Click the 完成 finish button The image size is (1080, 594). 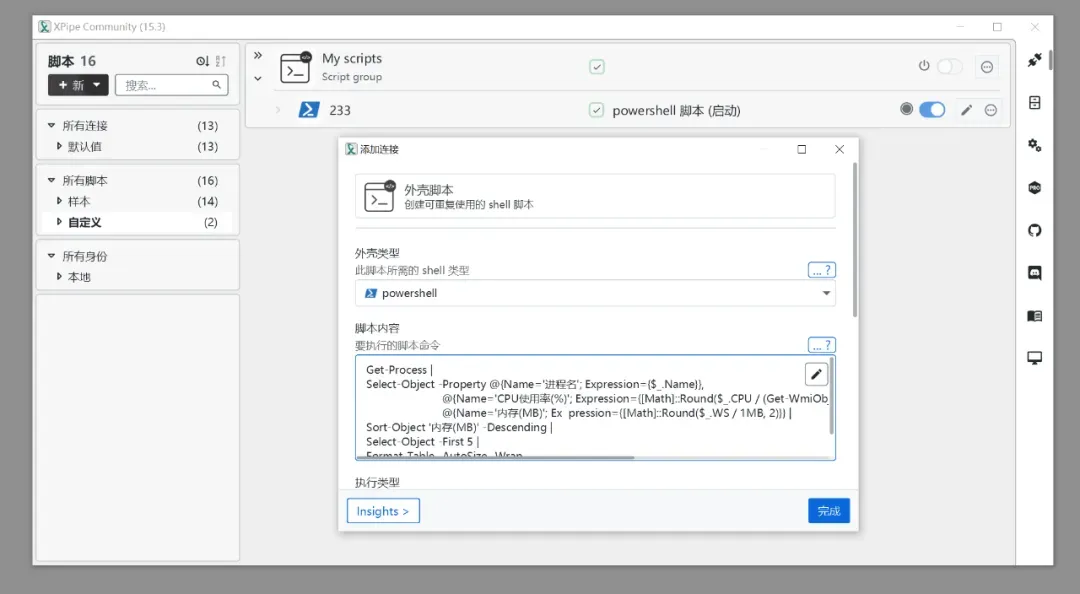tap(829, 511)
